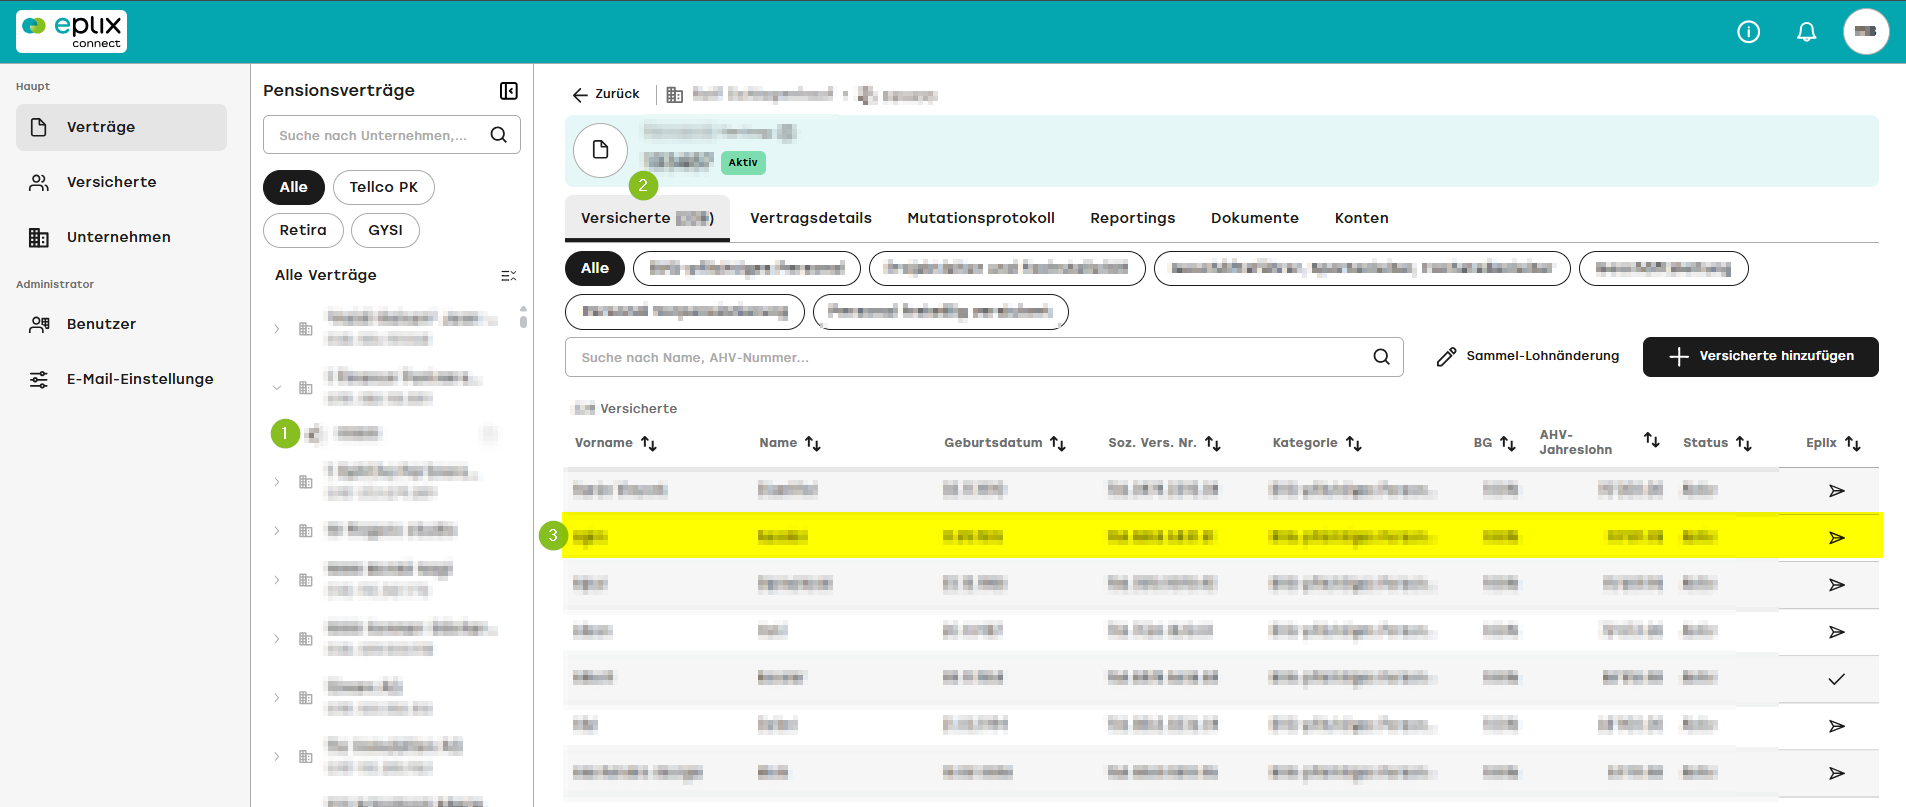Open the Reportings tab
The image size is (1906, 807).
[x=1133, y=218]
